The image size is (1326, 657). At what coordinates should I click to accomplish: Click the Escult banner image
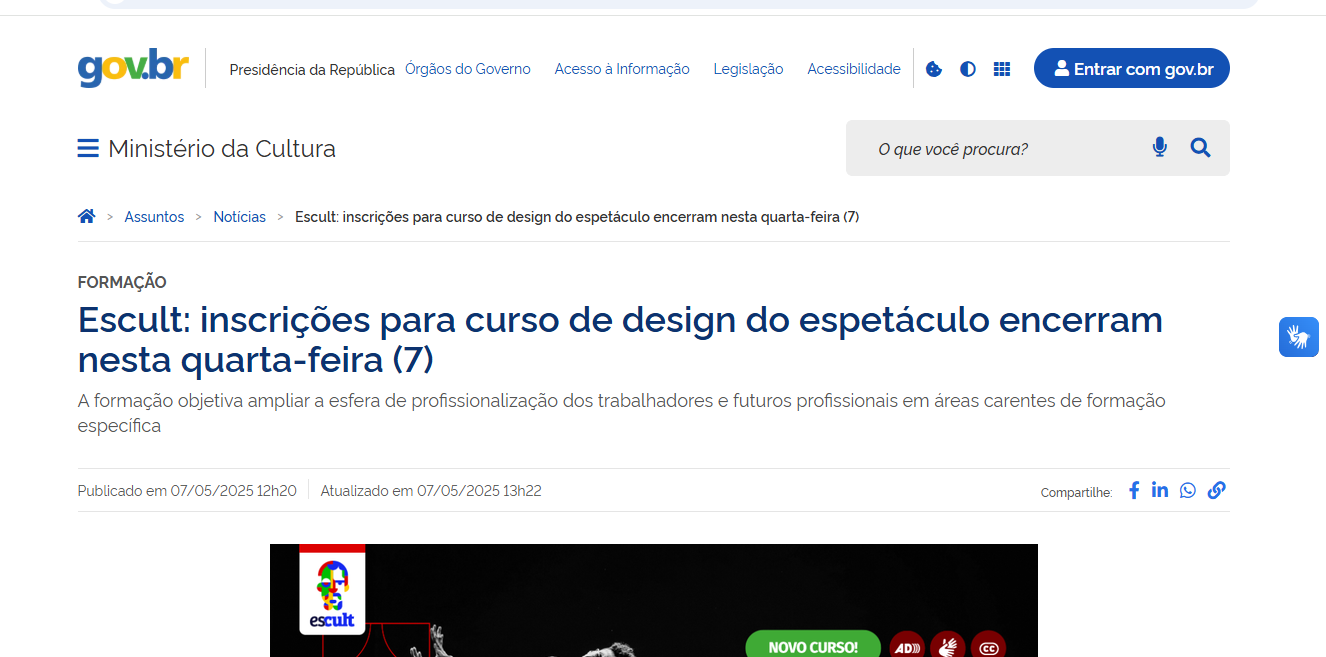(x=654, y=600)
